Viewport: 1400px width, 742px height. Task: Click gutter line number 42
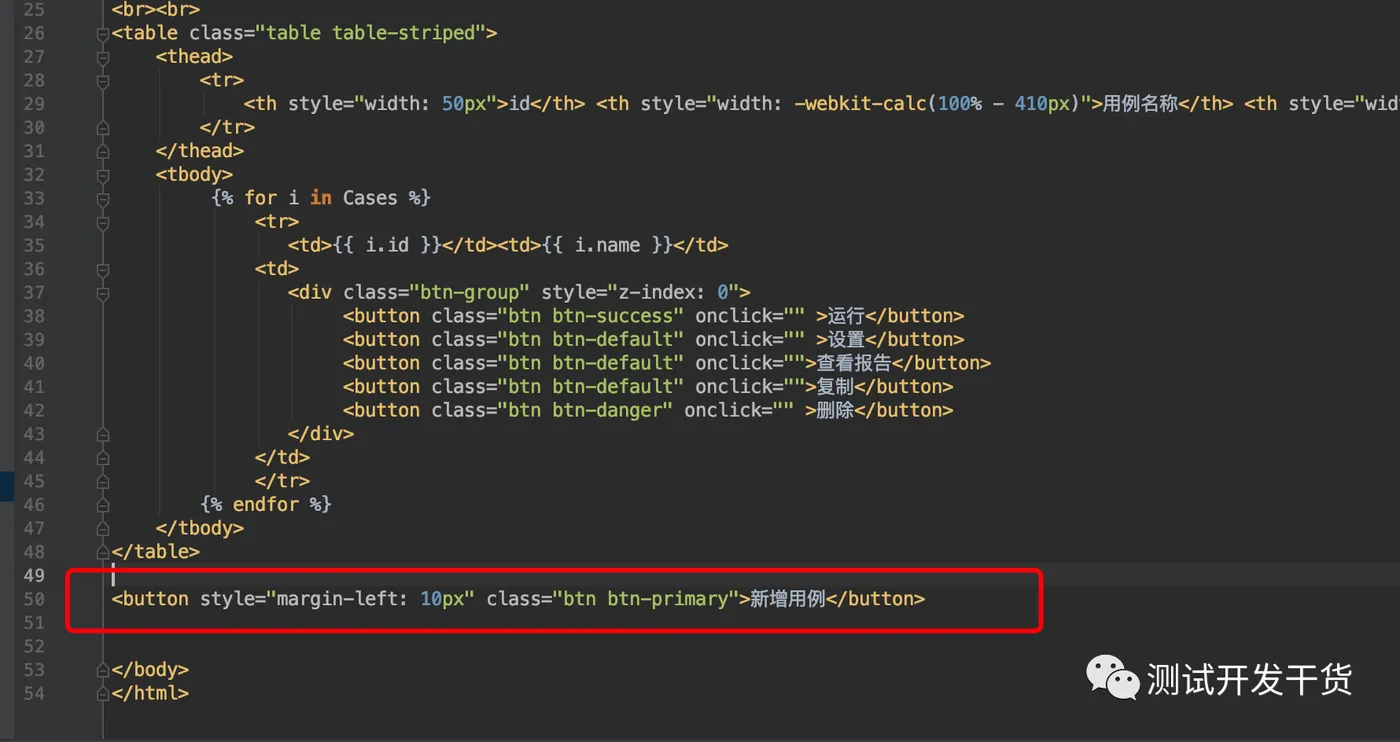[x=34, y=410]
